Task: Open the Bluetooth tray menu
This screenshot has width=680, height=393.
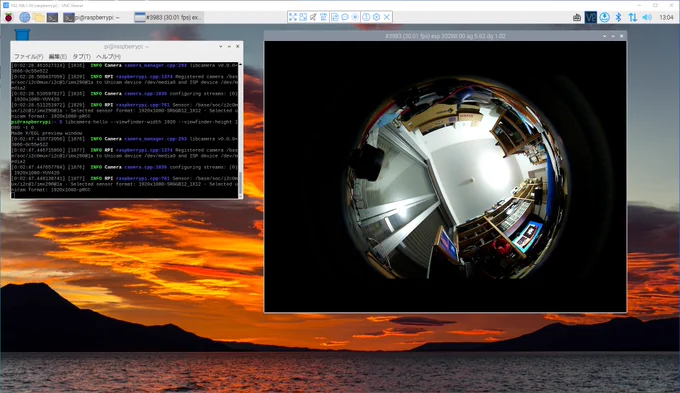Action: coord(619,17)
